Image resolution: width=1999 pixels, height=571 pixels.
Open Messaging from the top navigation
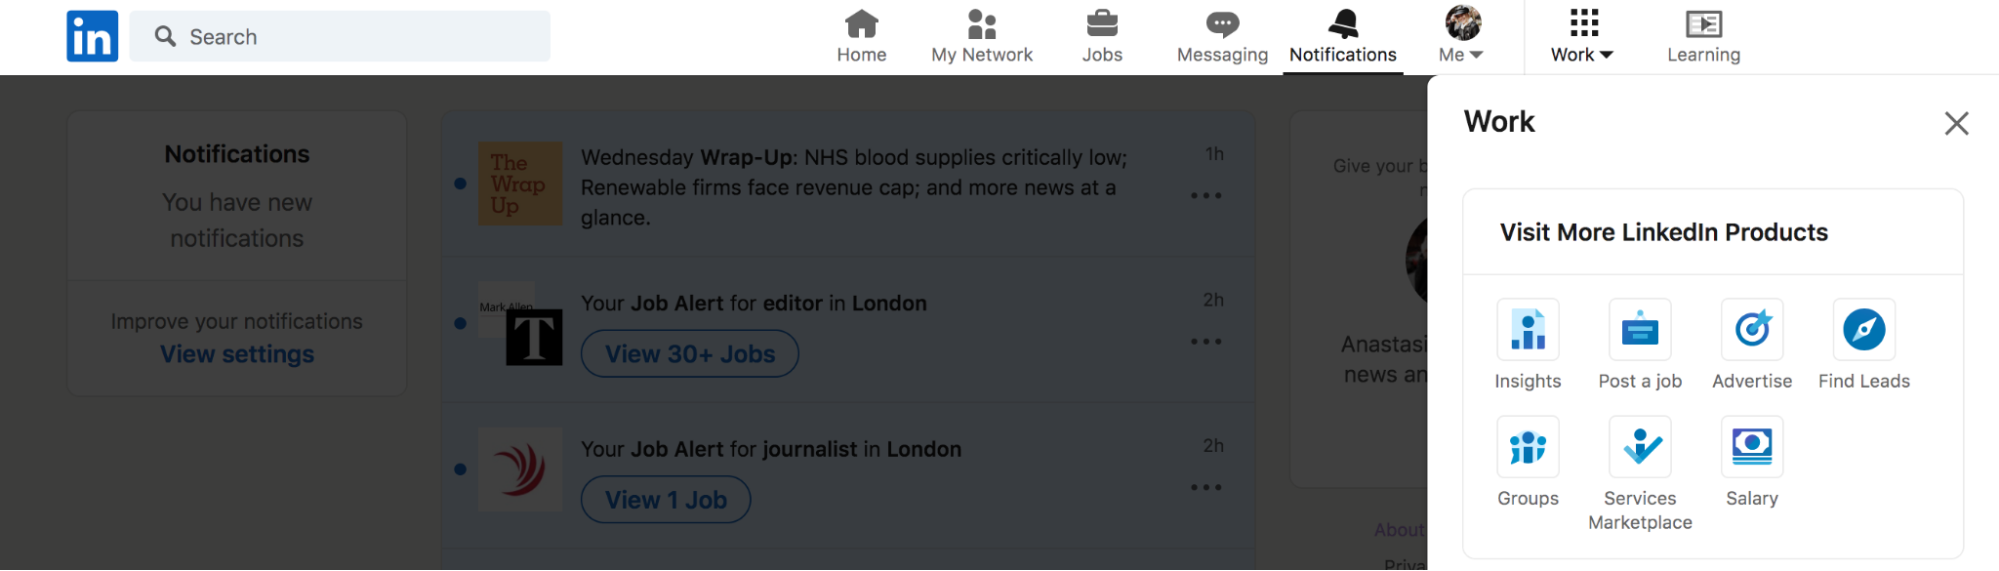click(x=1222, y=37)
